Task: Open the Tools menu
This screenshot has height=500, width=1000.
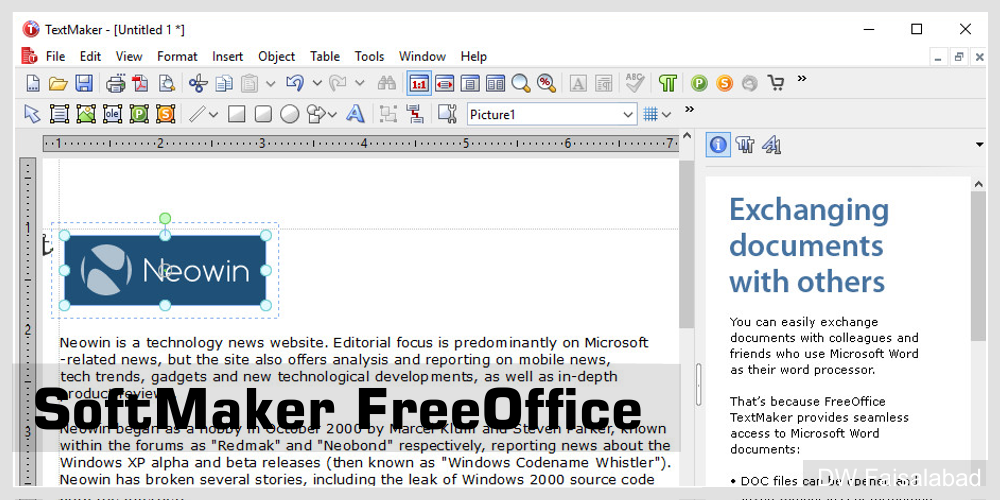Action: pos(370,56)
